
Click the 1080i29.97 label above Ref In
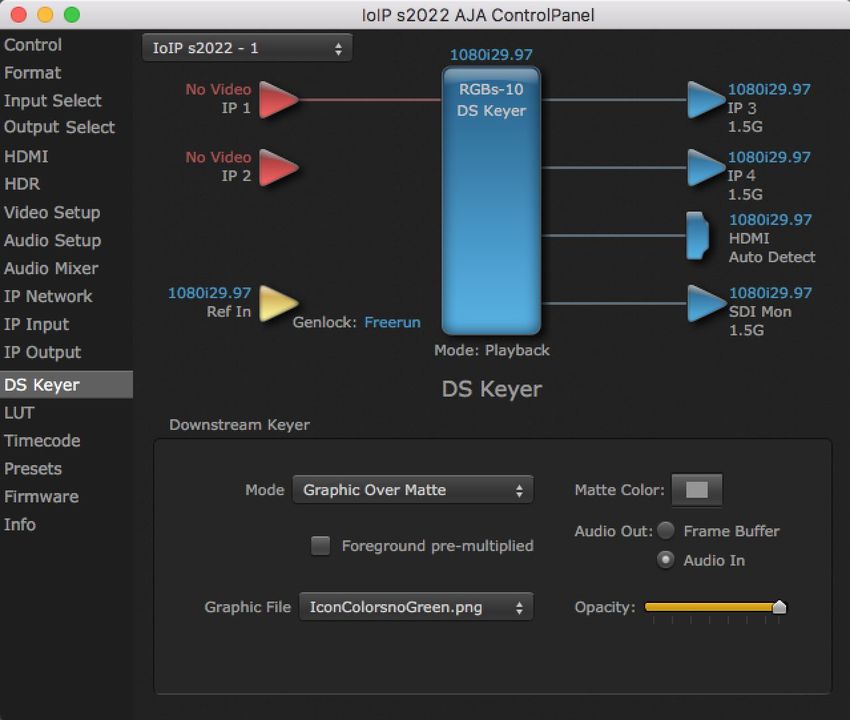(x=210, y=293)
